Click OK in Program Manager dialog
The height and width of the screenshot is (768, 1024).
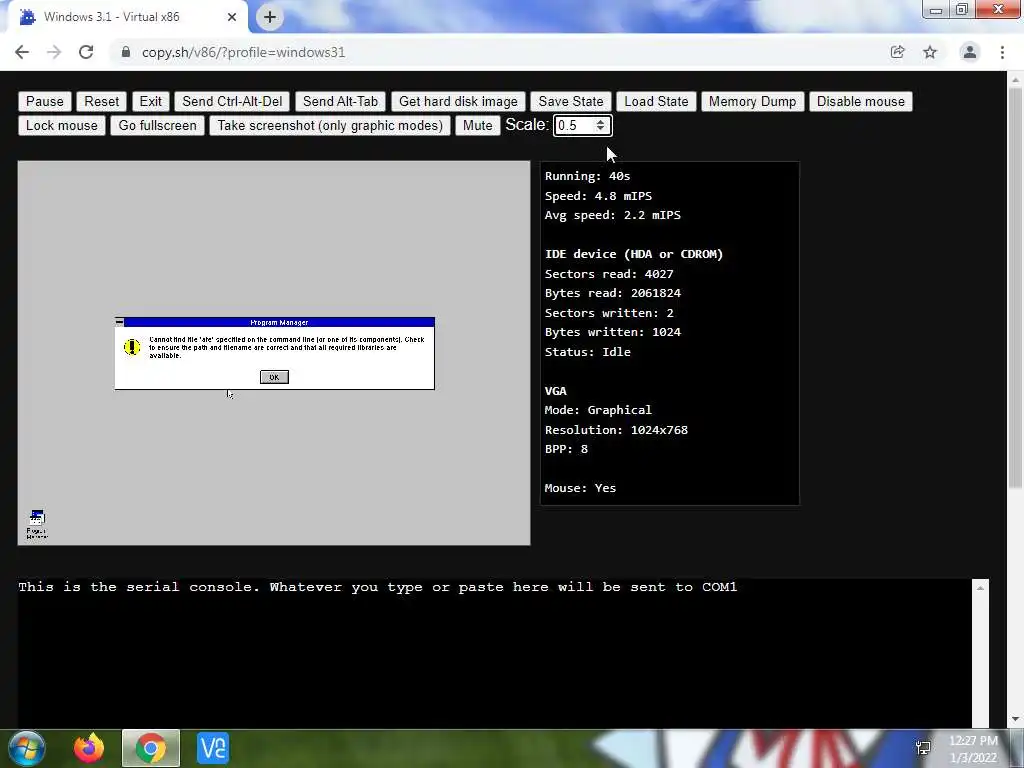pyautogui.click(x=274, y=377)
